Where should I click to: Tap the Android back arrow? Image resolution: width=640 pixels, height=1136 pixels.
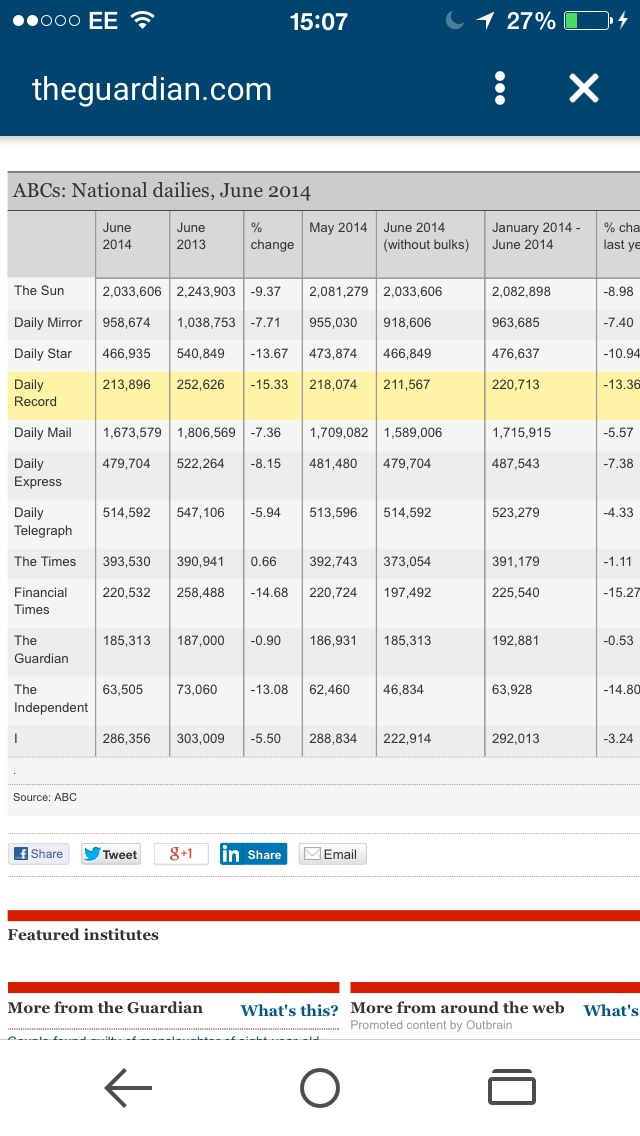point(128,1088)
